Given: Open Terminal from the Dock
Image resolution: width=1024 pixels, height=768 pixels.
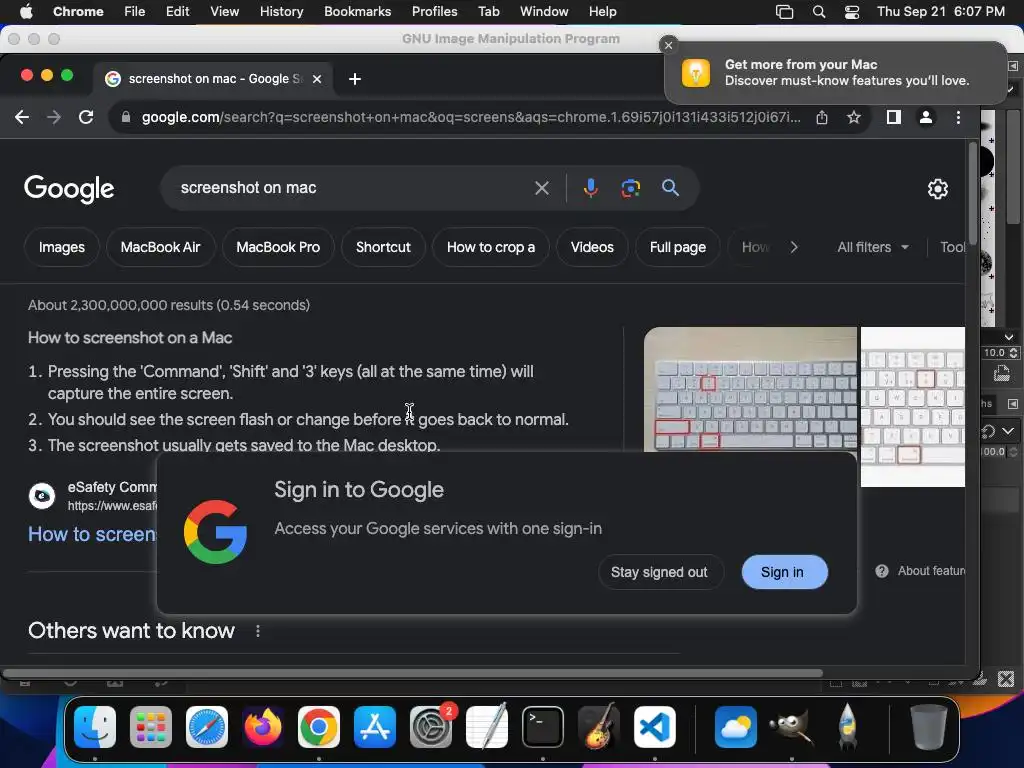Looking at the screenshot, I should tap(543, 727).
